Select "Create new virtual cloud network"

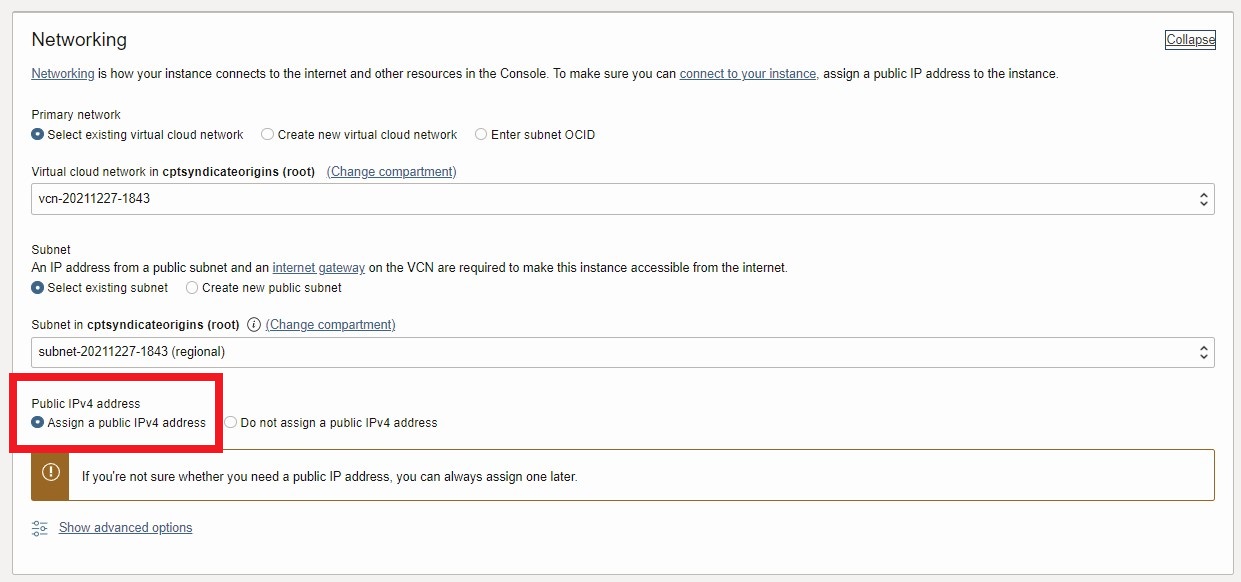click(267, 134)
